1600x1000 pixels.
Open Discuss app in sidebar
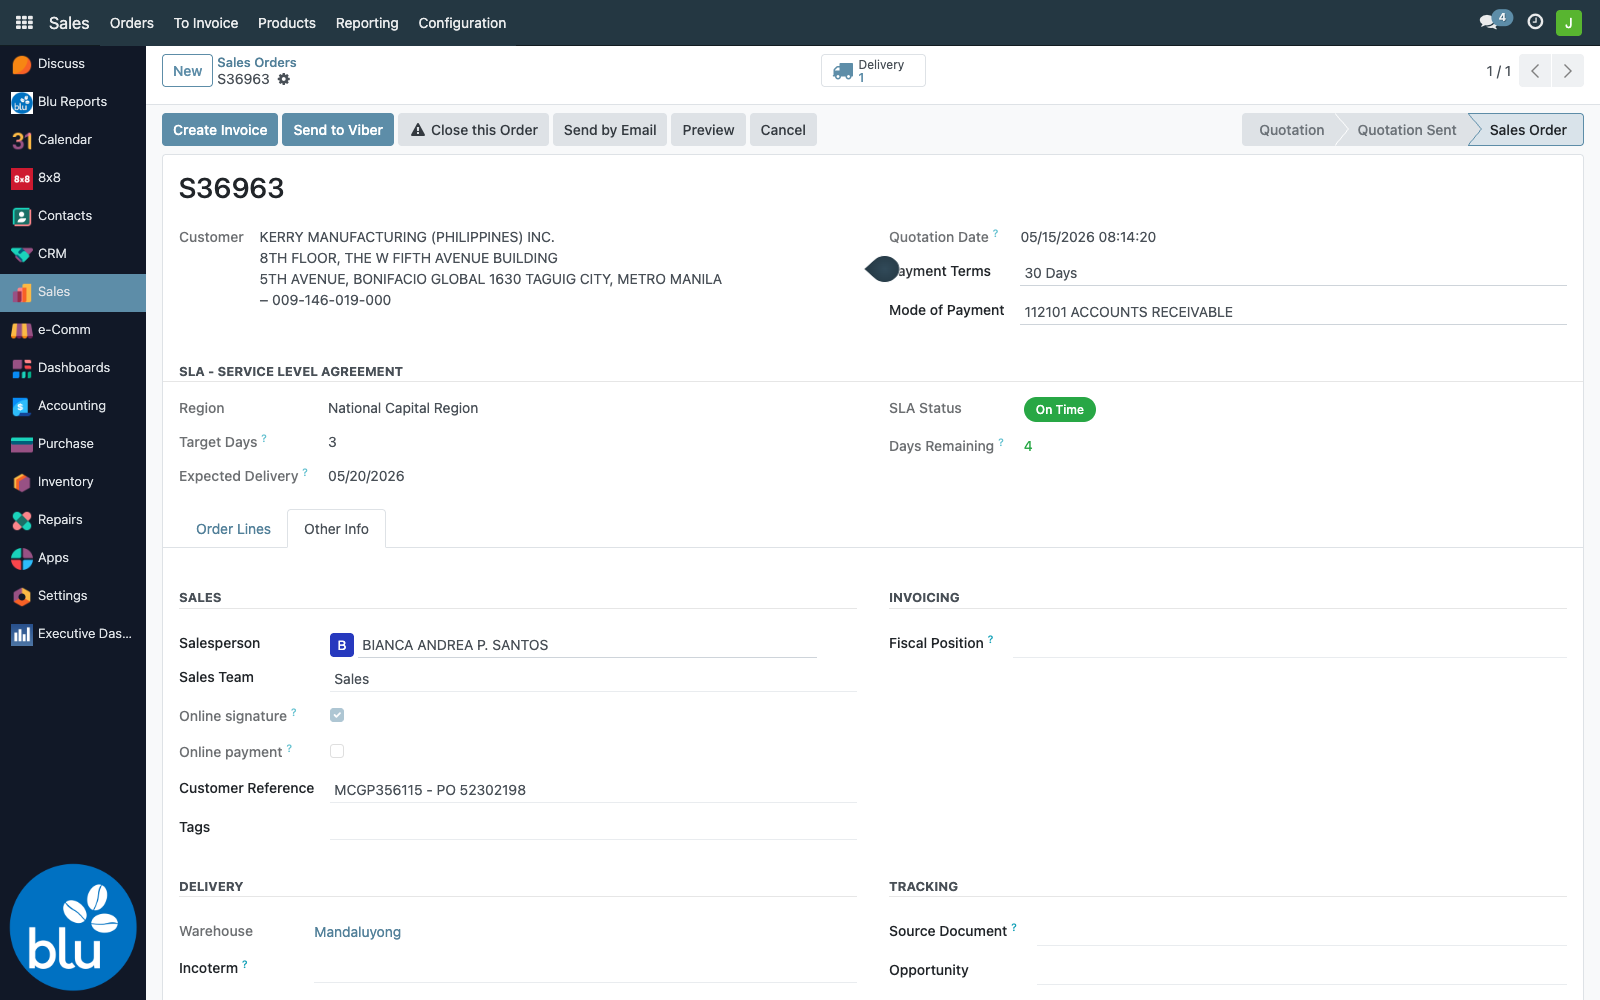[73, 64]
